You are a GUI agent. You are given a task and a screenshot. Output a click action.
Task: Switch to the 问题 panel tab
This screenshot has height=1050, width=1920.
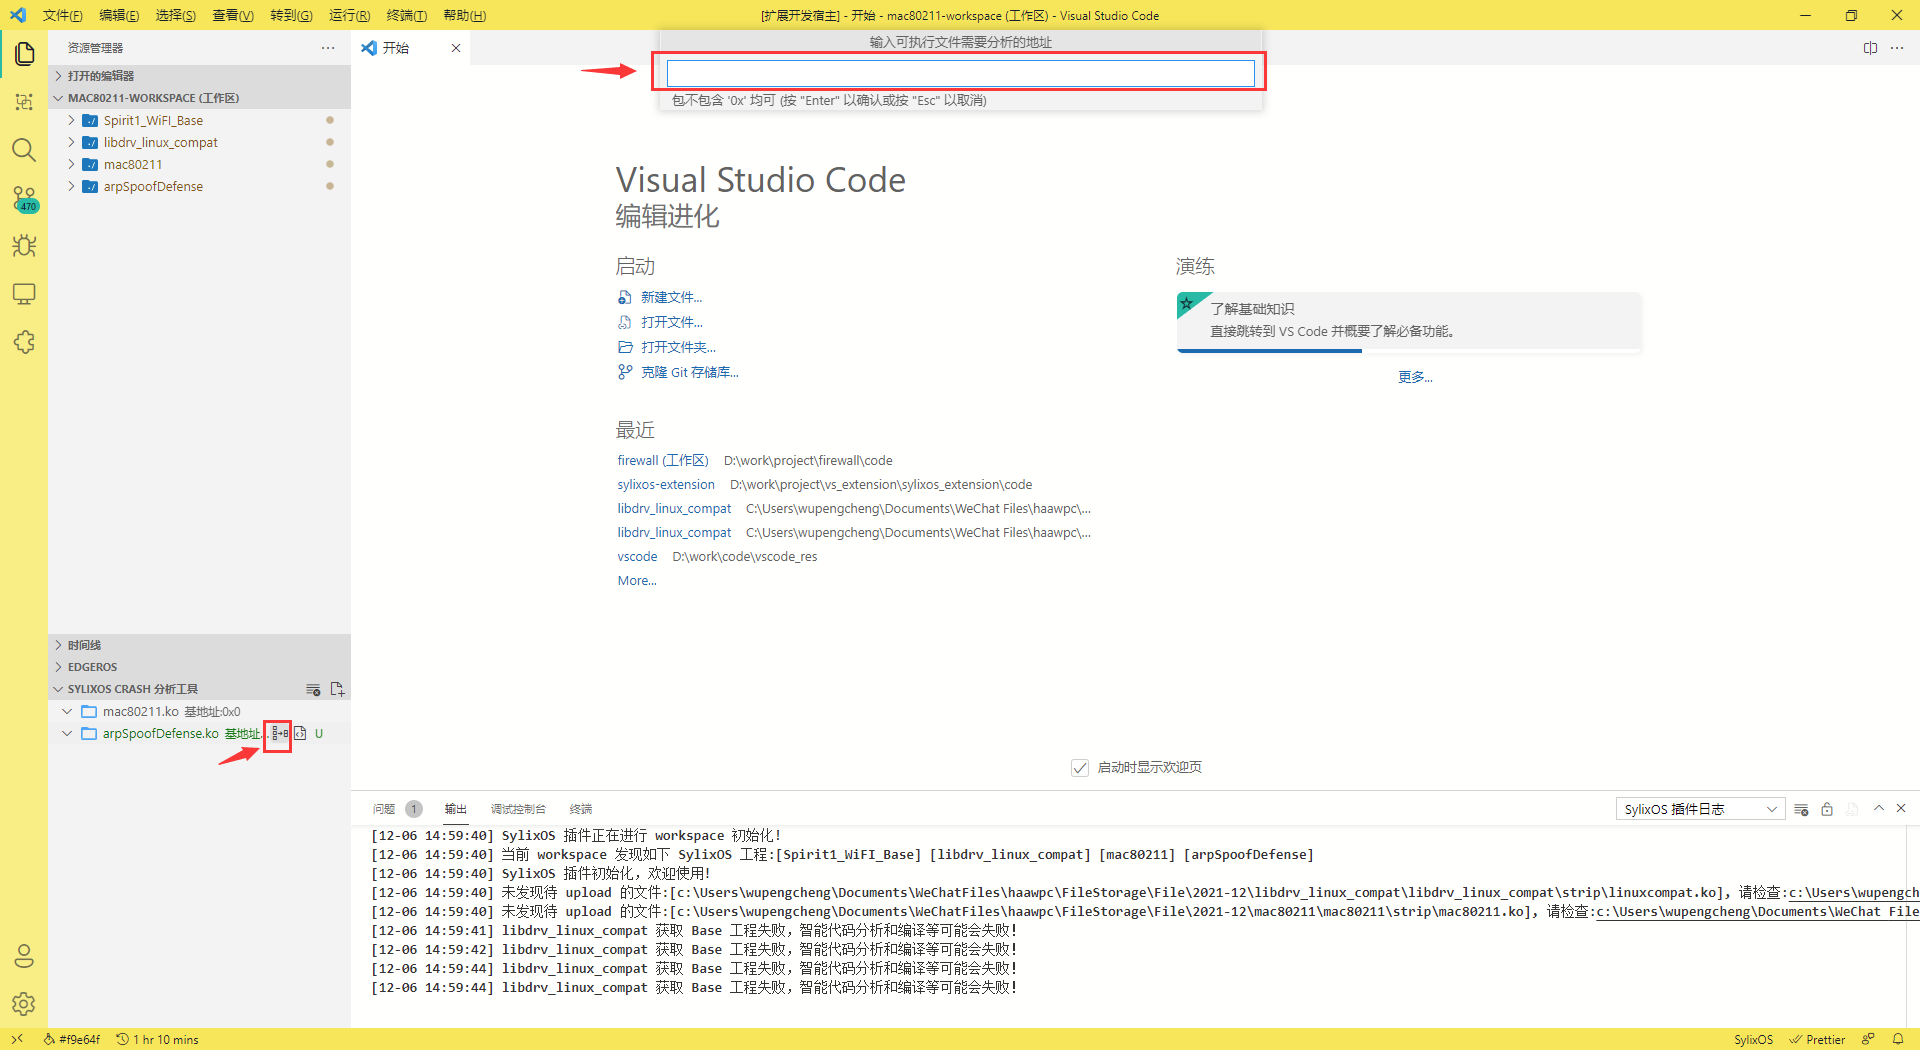click(x=384, y=809)
